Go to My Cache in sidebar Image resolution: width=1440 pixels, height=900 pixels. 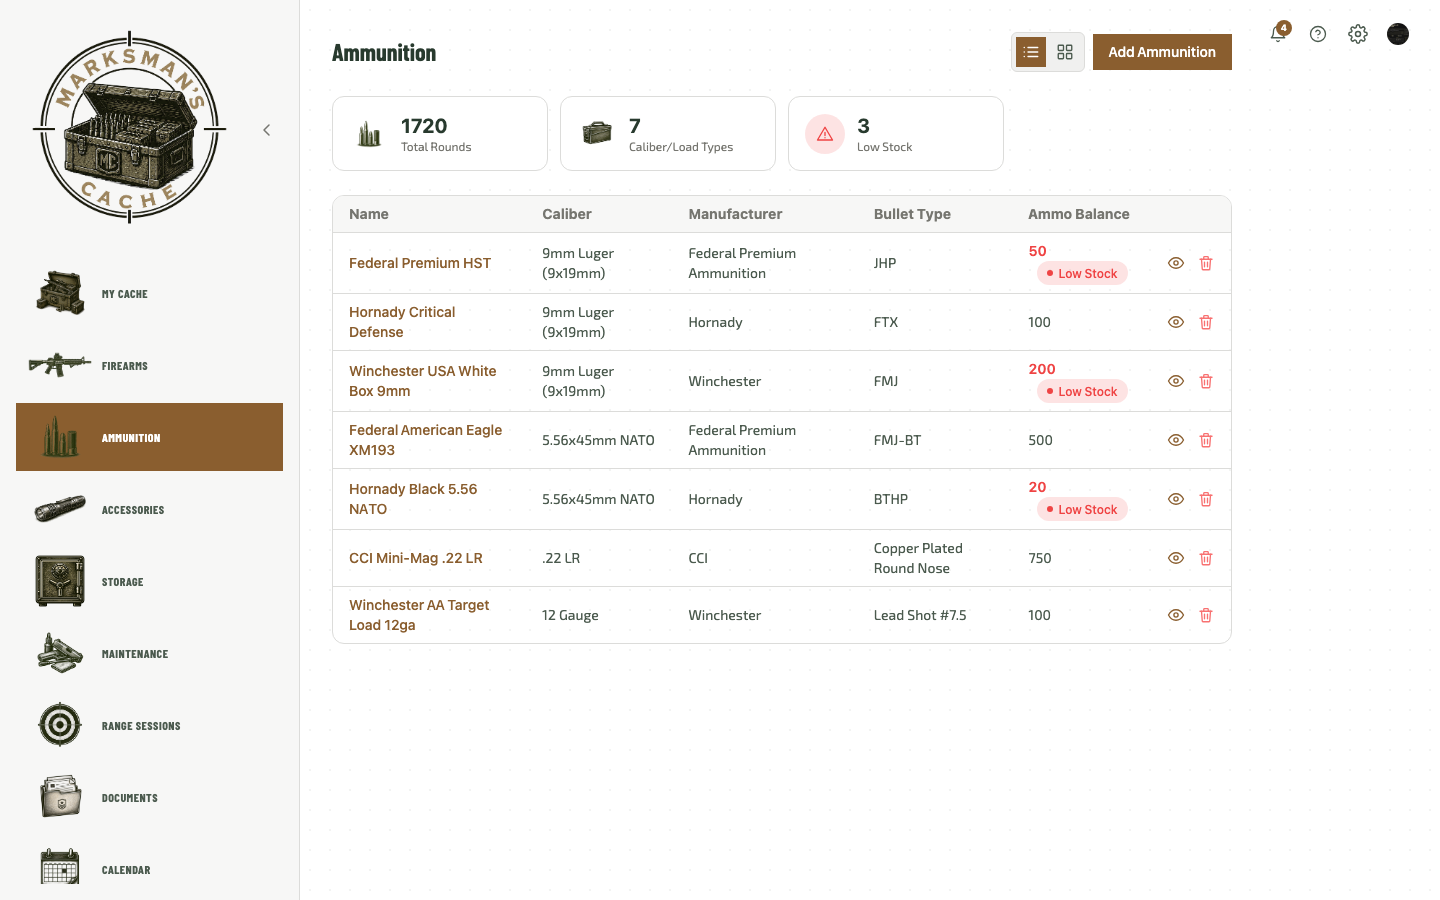[149, 294]
